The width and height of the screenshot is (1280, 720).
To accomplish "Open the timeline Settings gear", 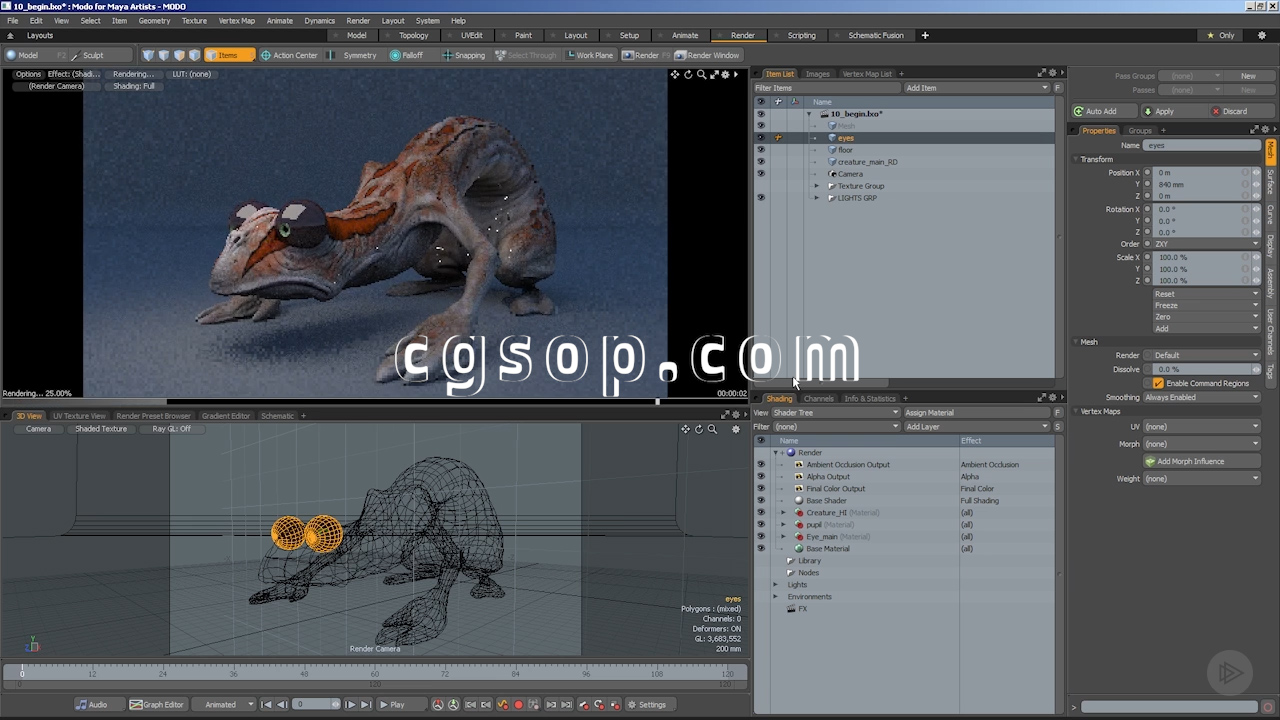I will (646, 705).
